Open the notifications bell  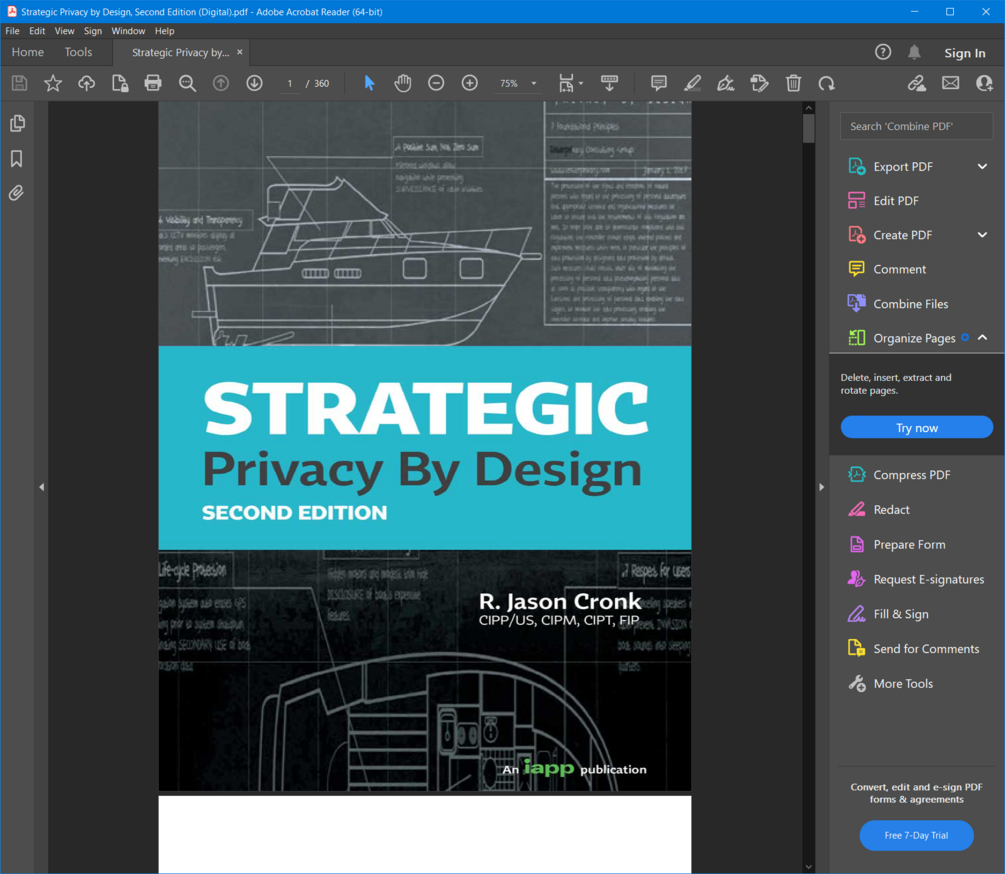point(915,53)
